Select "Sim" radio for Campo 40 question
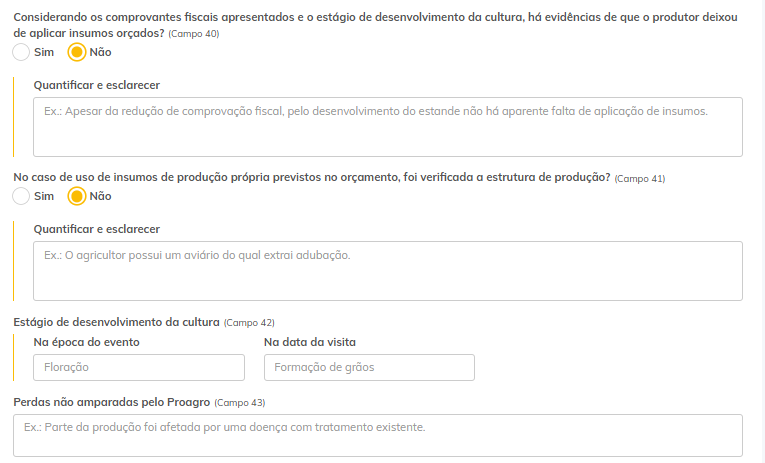This screenshot has width=765, height=463. [x=22, y=52]
